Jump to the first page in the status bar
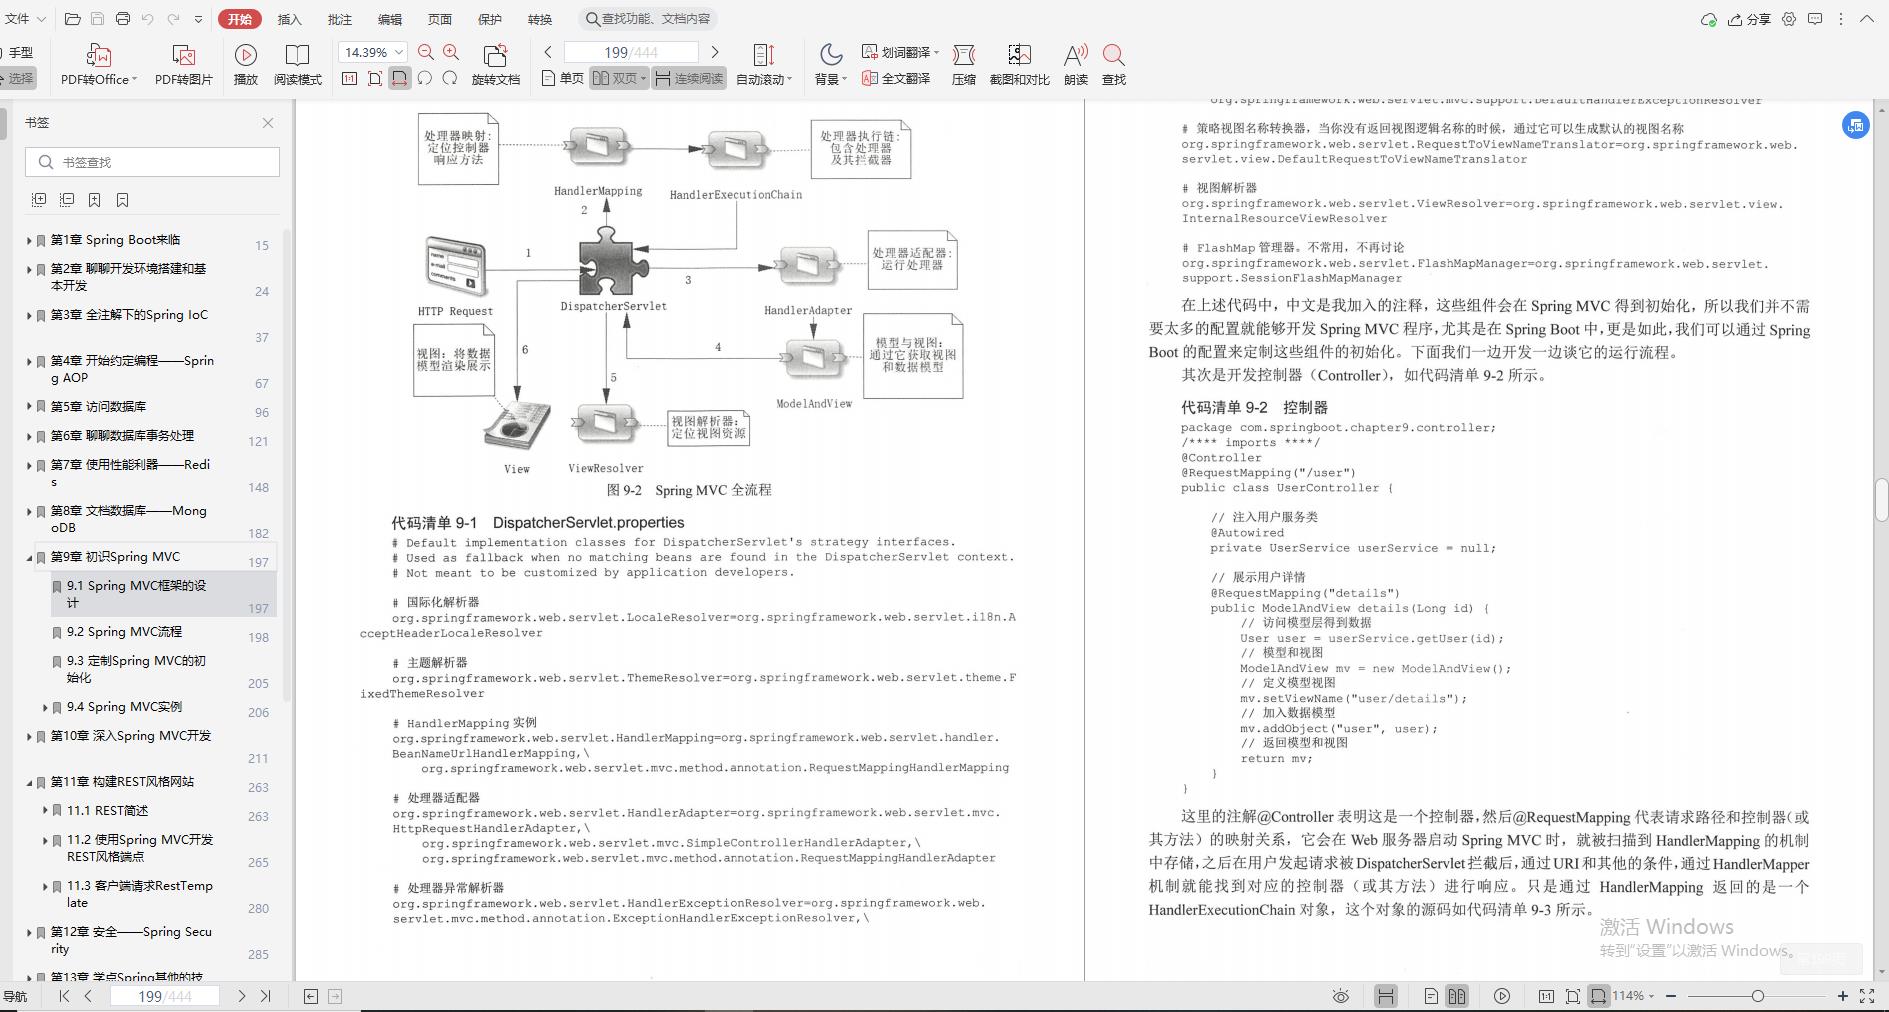 point(64,996)
